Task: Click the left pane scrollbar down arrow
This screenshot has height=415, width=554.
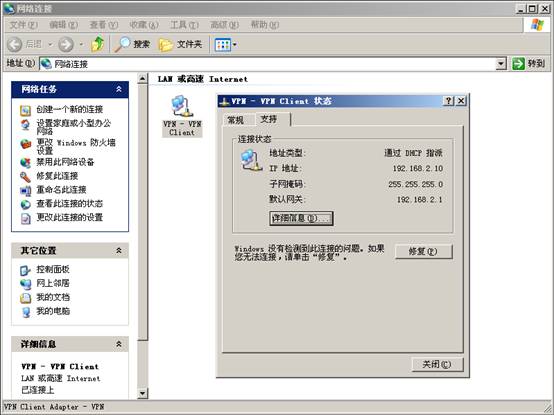Action: [142, 393]
